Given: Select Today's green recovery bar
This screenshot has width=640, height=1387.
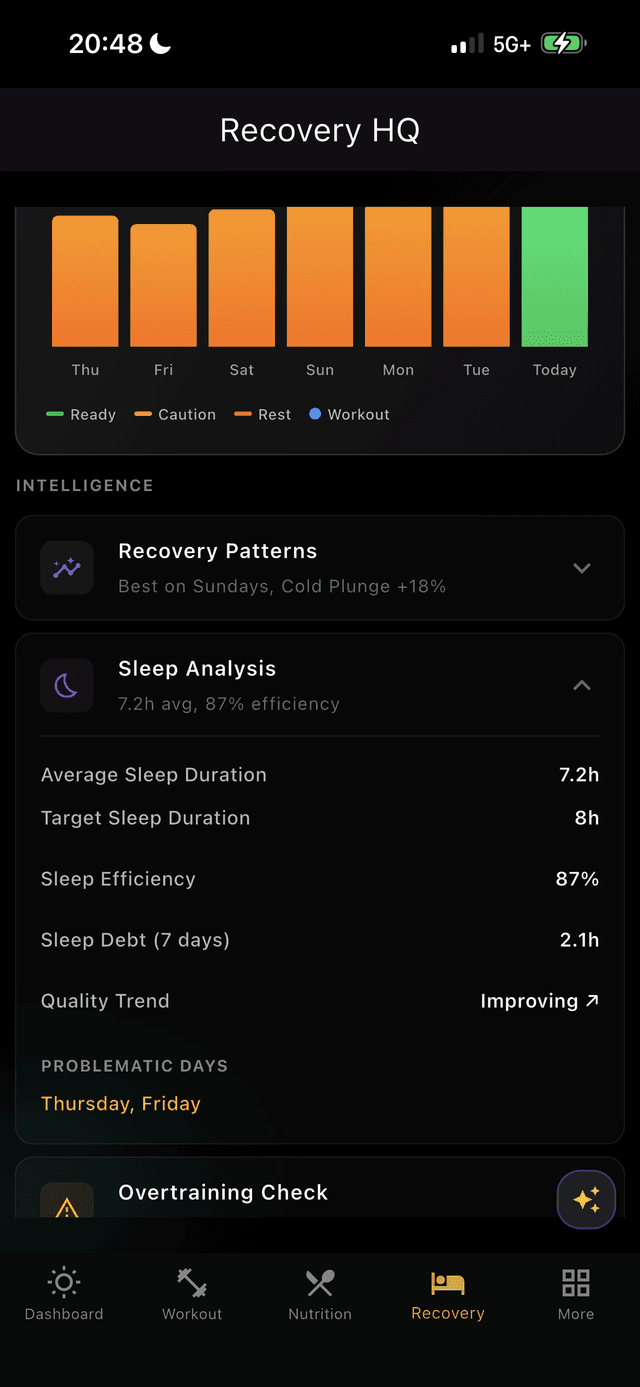Looking at the screenshot, I should (x=554, y=276).
